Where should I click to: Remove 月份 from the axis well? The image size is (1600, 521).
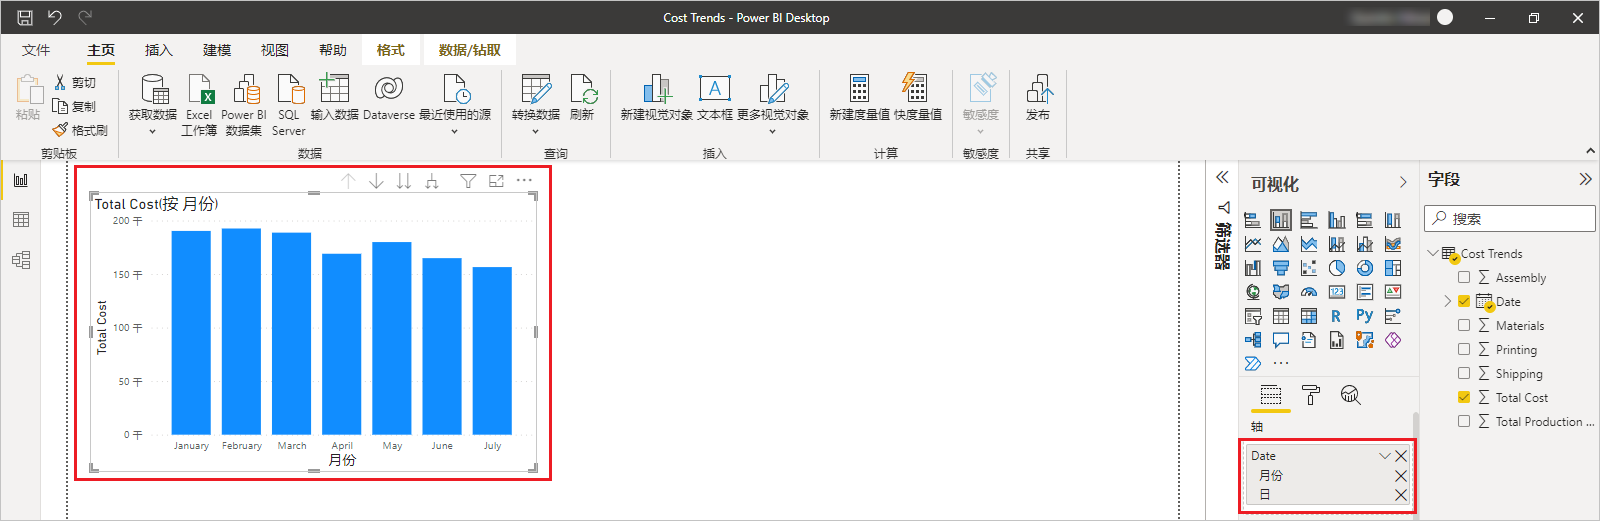(x=1401, y=476)
